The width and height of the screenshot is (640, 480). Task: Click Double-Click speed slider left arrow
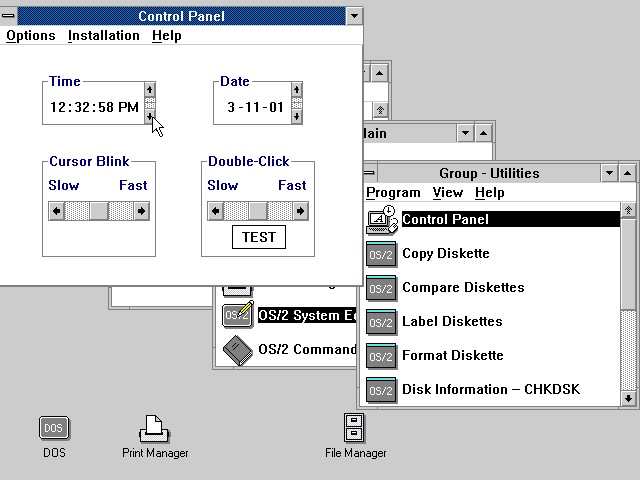coord(216,211)
